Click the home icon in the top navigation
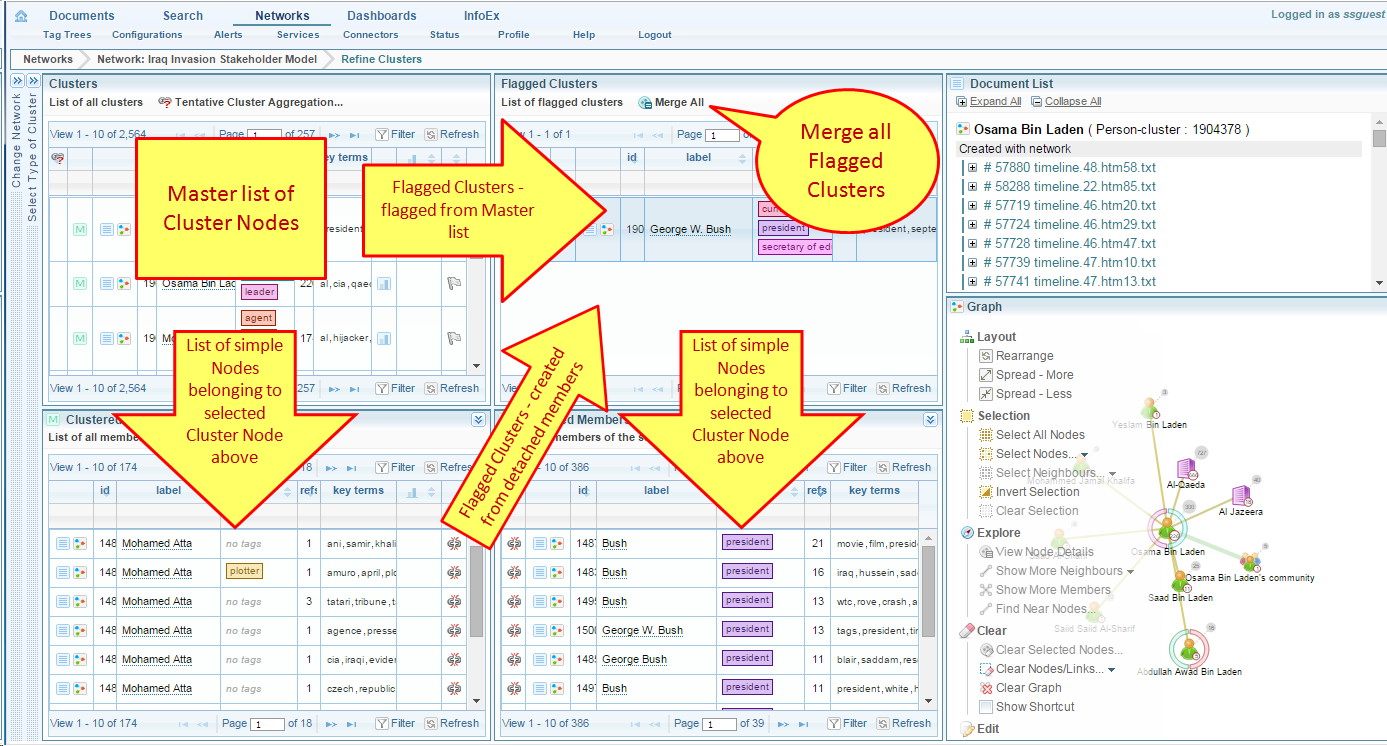This screenshot has width=1387, height=746. coord(21,16)
